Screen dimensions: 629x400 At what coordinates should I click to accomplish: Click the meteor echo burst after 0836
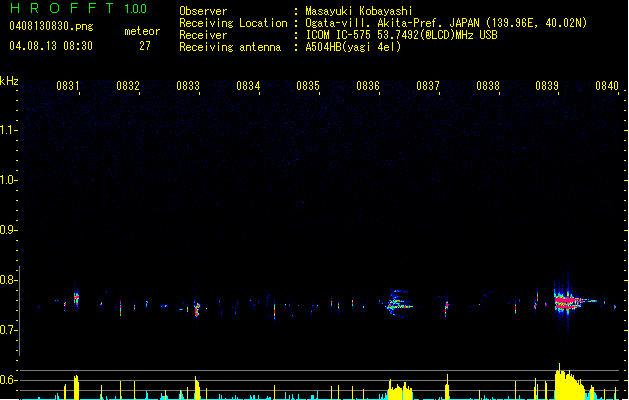[398, 303]
